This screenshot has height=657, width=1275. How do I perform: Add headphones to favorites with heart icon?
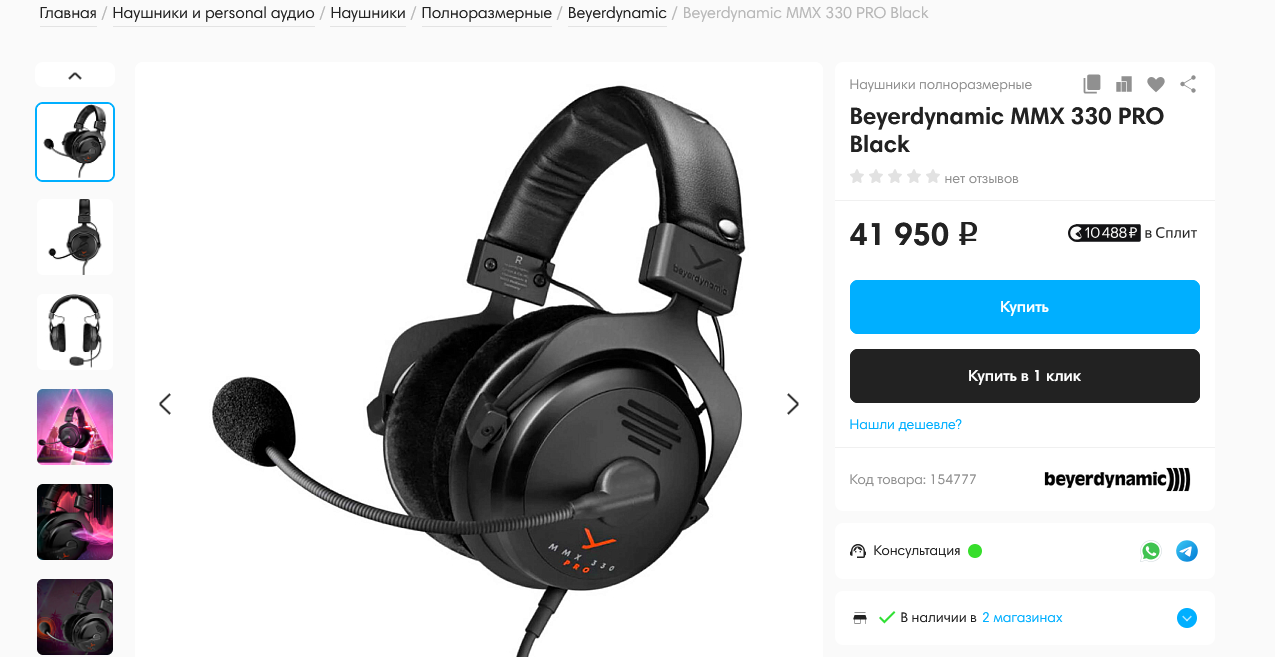[1156, 84]
